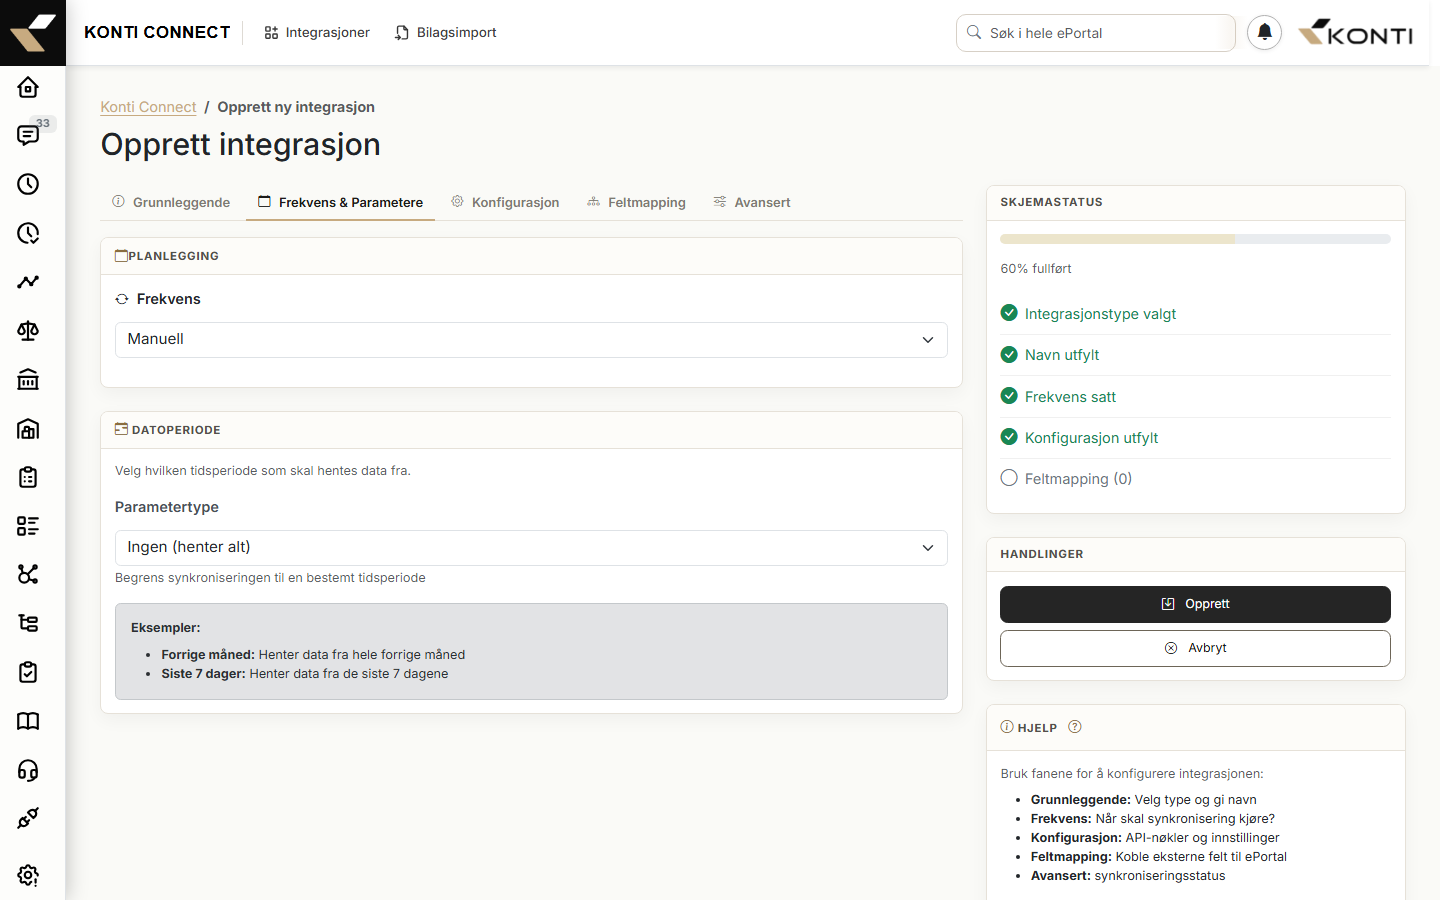Focus the Søk i hele ePortal field
1440x900 pixels.
click(1096, 33)
